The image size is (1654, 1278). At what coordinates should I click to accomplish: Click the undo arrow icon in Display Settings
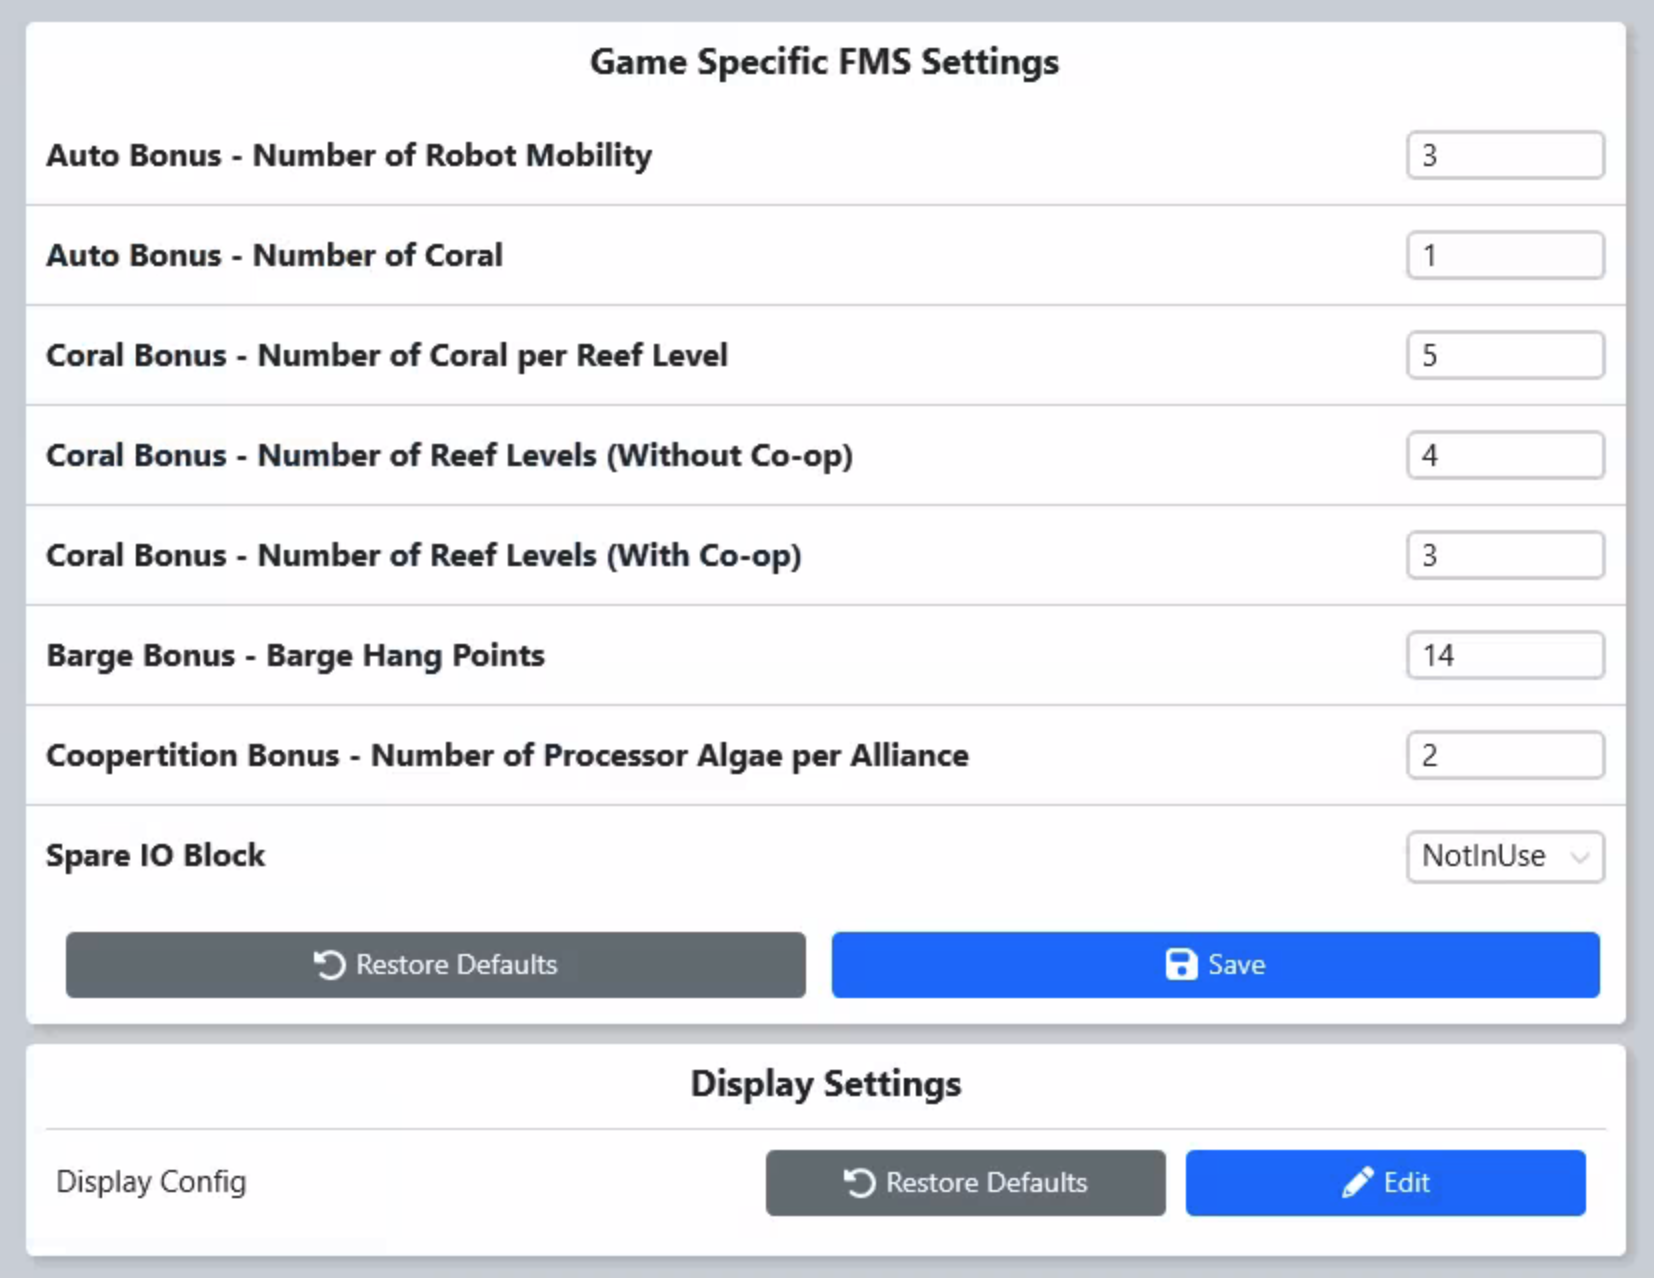859,1182
